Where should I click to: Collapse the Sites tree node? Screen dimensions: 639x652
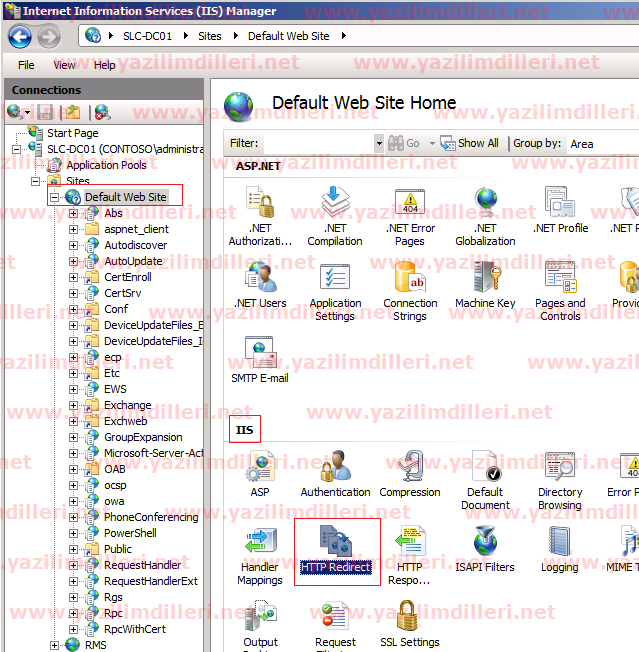[36, 181]
